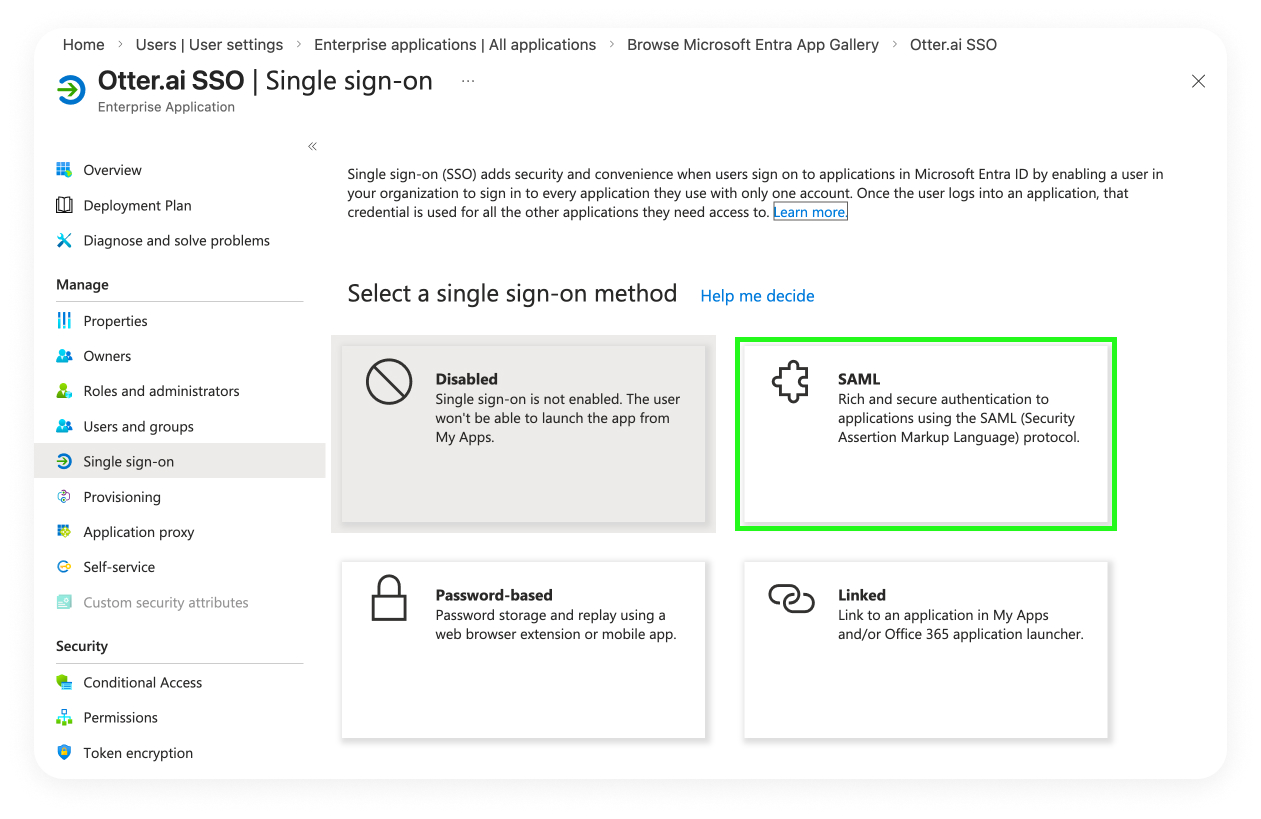Screen dimensions: 1261x819
Task: Open Roles and administrators menu item
Action: coord(161,391)
